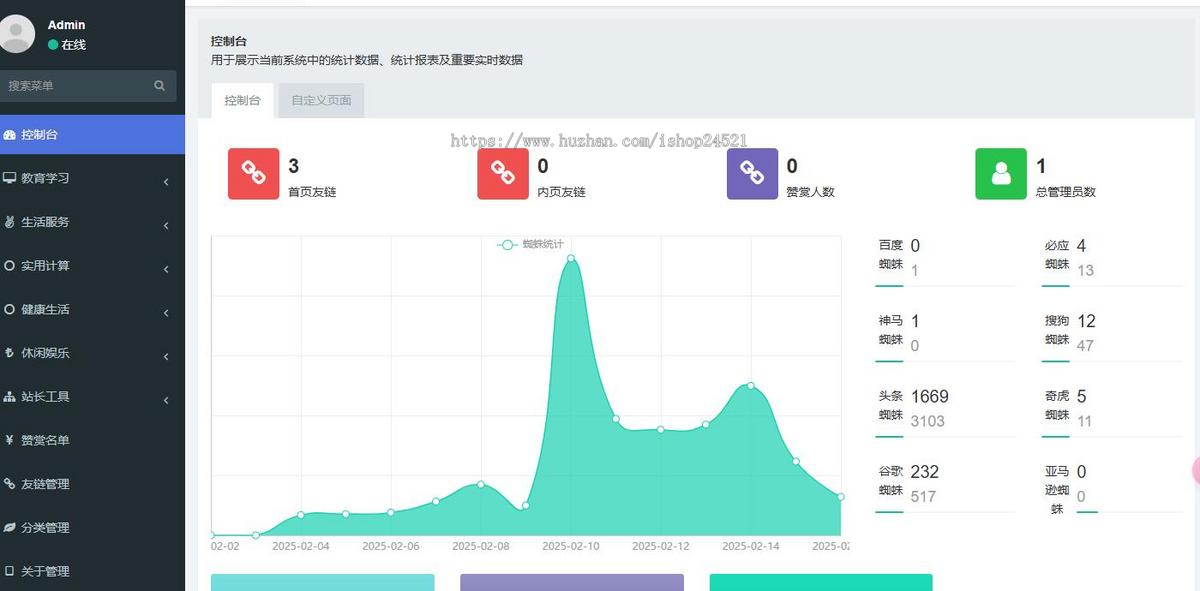Expand the 实用计算 menu arrow
The image size is (1200, 591).
(x=166, y=269)
